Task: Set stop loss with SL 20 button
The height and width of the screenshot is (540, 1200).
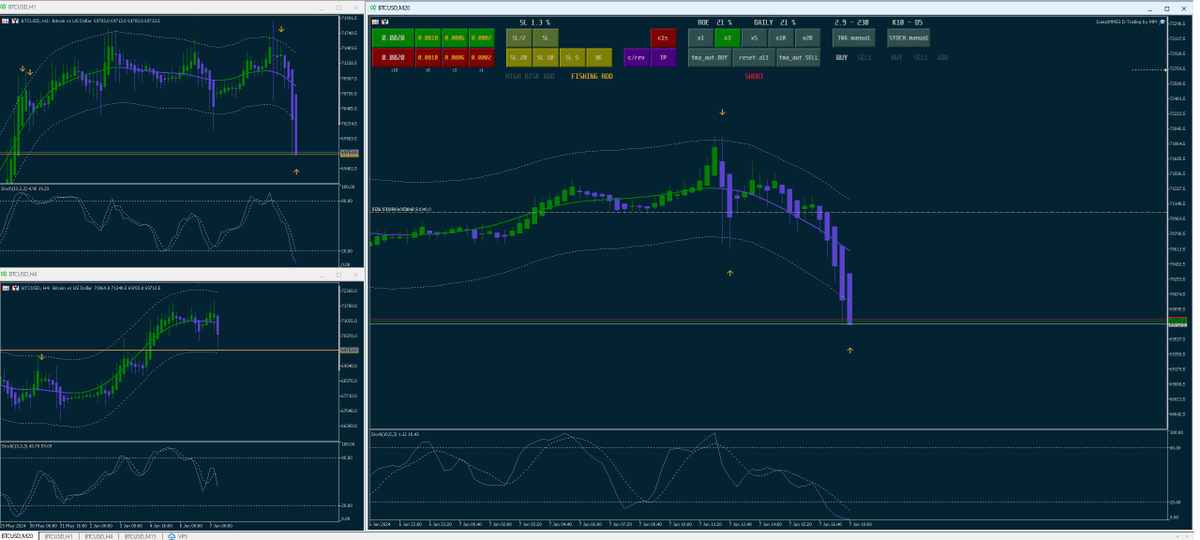Action: [x=518, y=58]
